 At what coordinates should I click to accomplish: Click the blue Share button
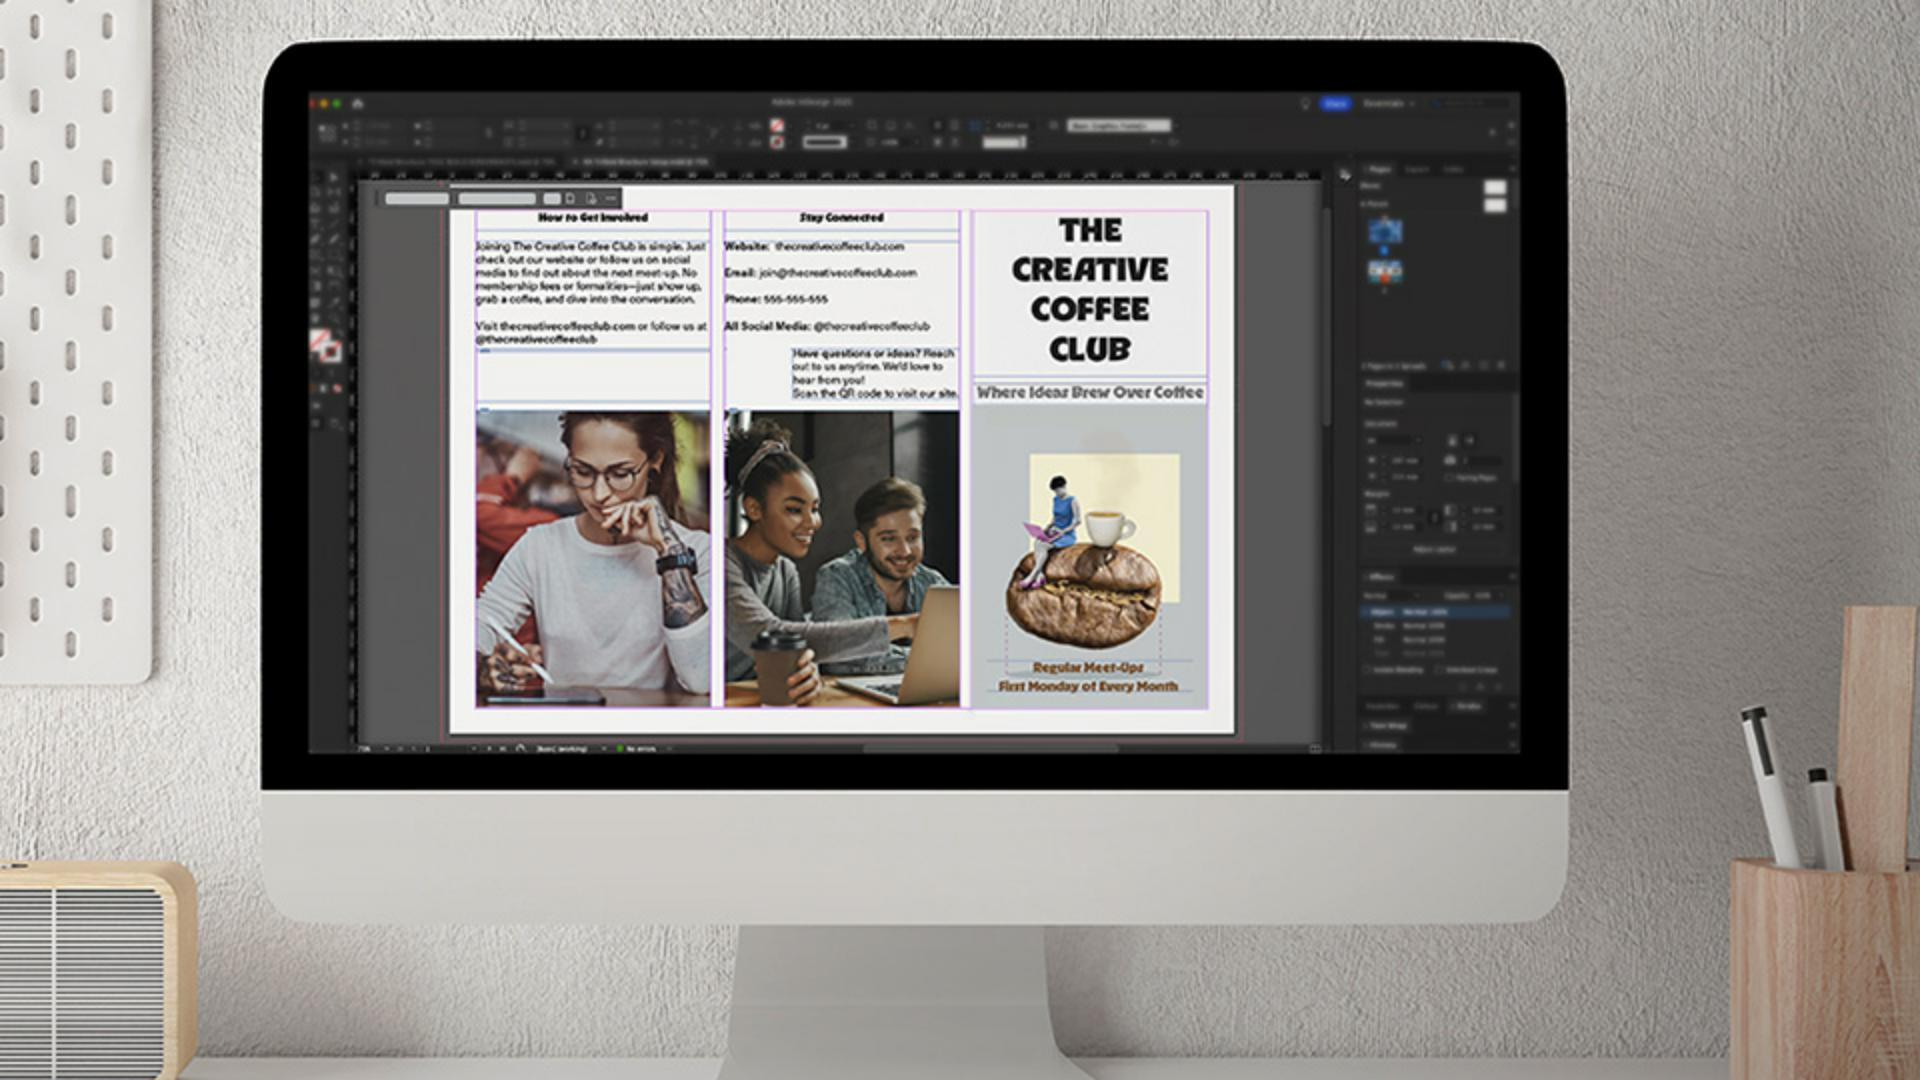click(x=1335, y=103)
